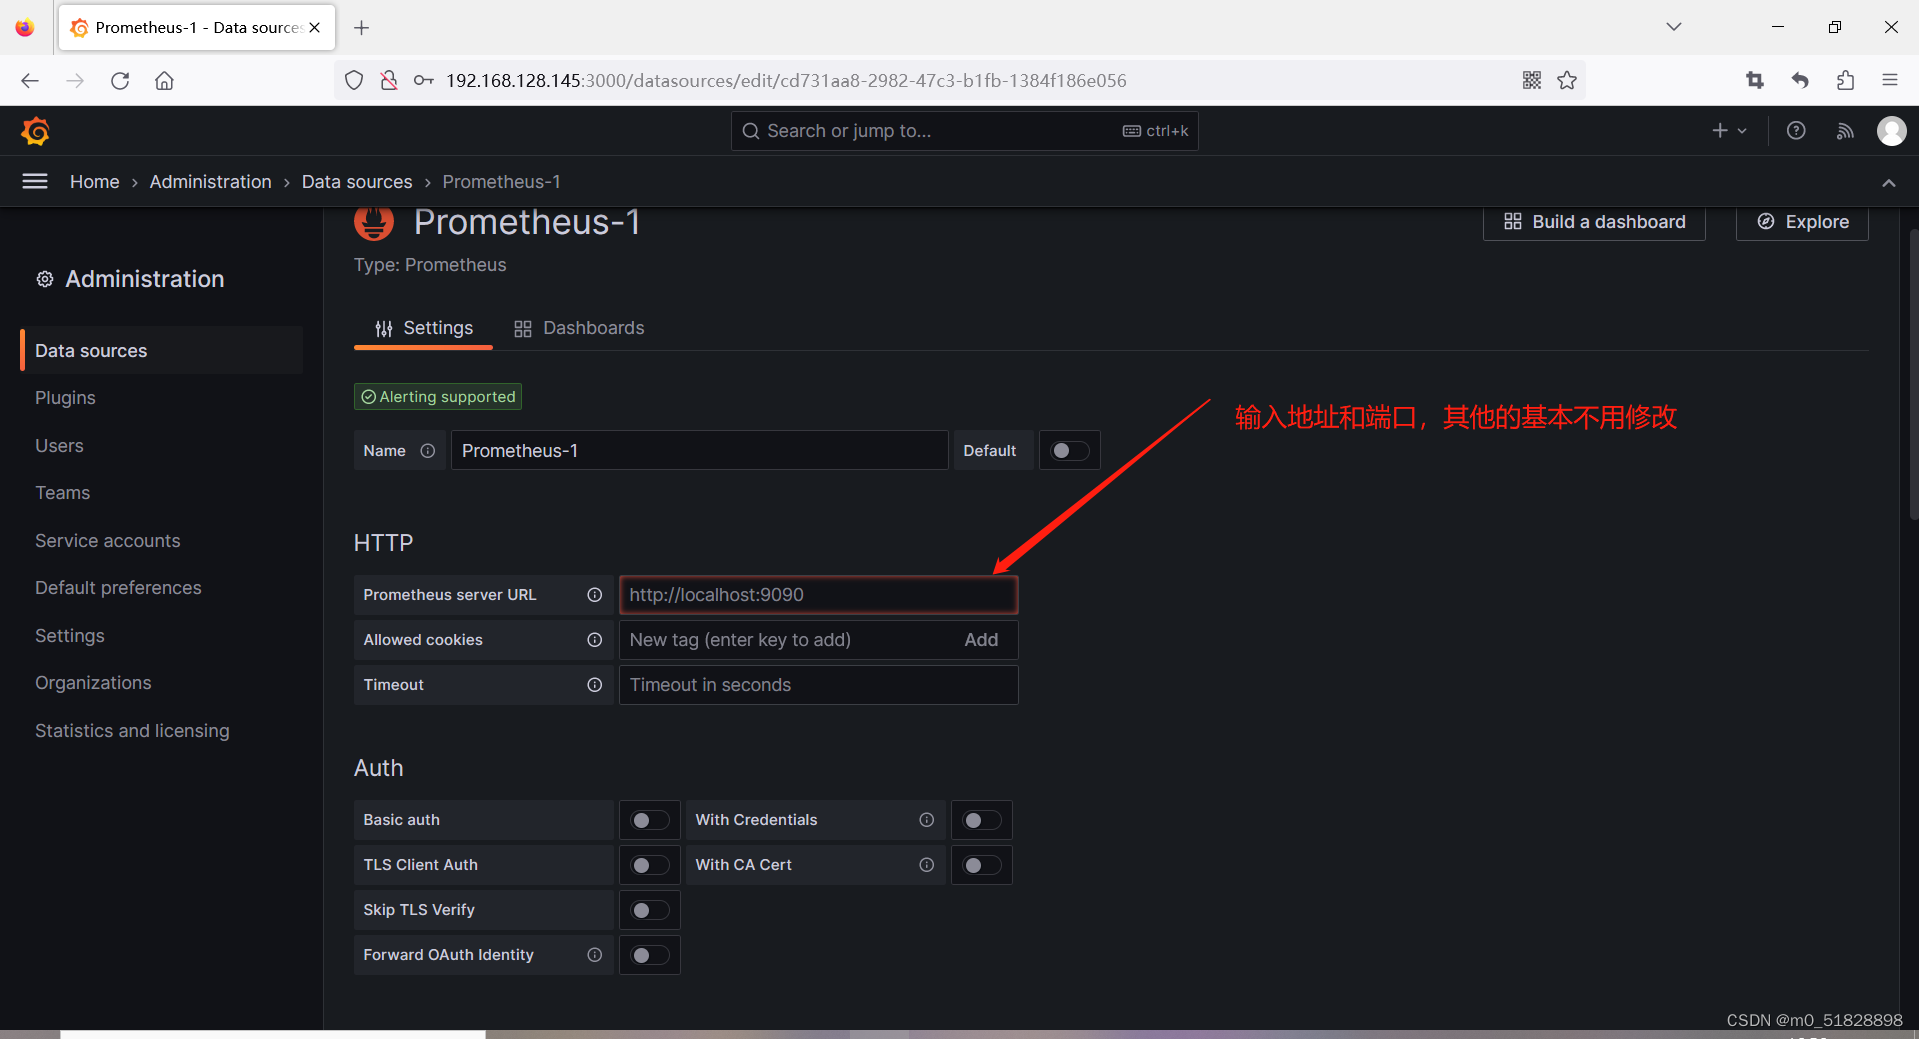Open browser extensions puzzle icon
This screenshot has height=1039, width=1919.
point(1845,81)
